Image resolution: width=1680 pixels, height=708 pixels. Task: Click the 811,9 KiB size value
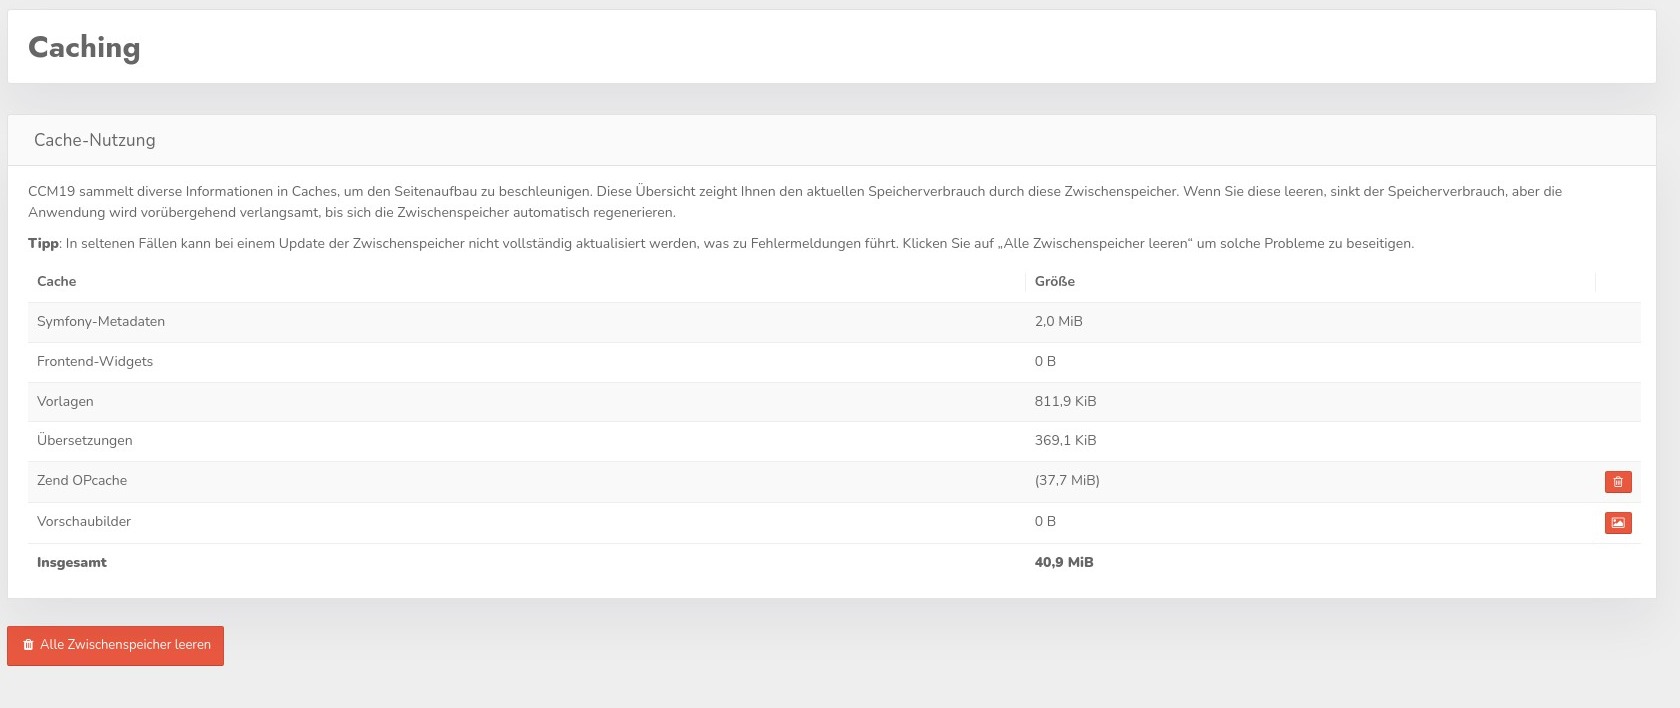(x=1065, y=402)
